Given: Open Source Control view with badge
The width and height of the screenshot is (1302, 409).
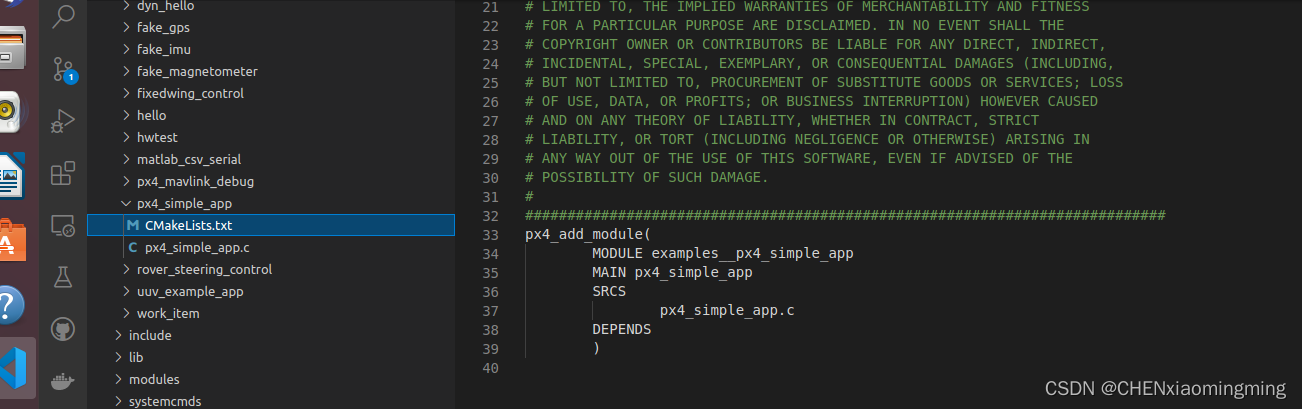Looking at the screenshot, I should point(63,68).
